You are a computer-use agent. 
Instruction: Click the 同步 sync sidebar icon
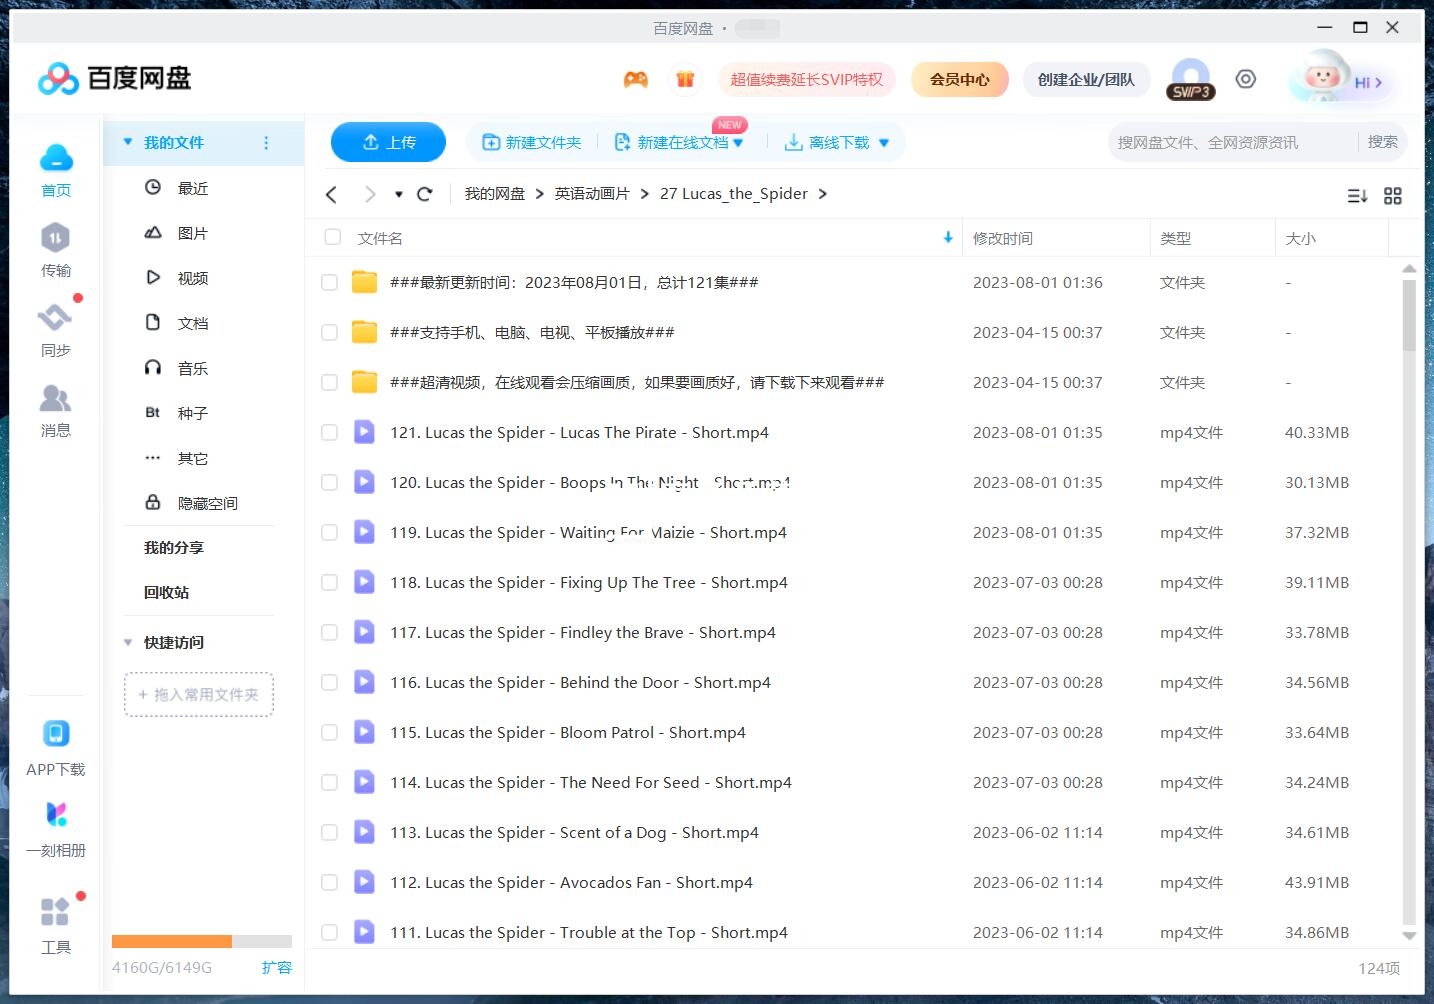pyautogui.click(x=55, y=319)
